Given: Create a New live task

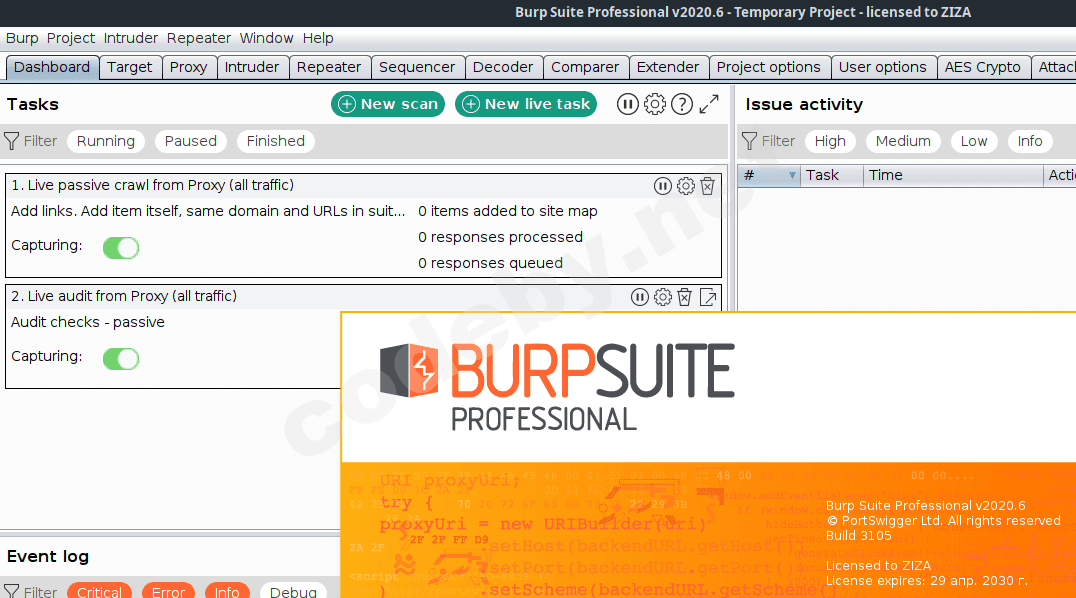Looking at the screenshot, I should coord(526,104).
